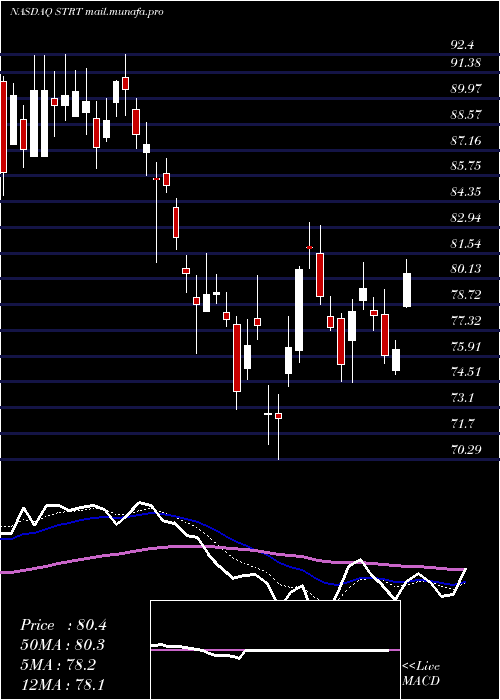
Task: Click the 75.91 price axis label
Action: point(466,346)
